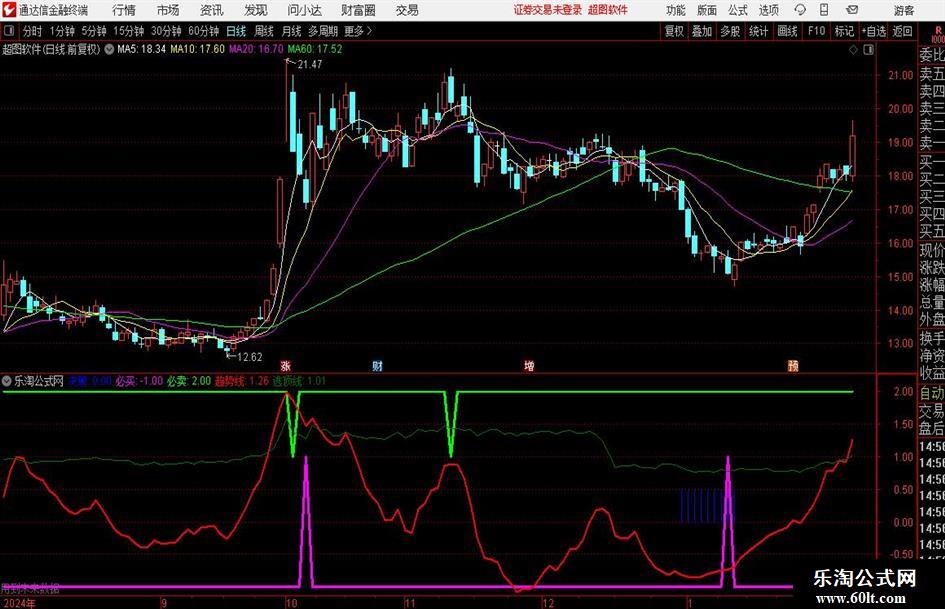945x609 pixels.
Task: Open the 行情 menu
Action: [124, 10]
